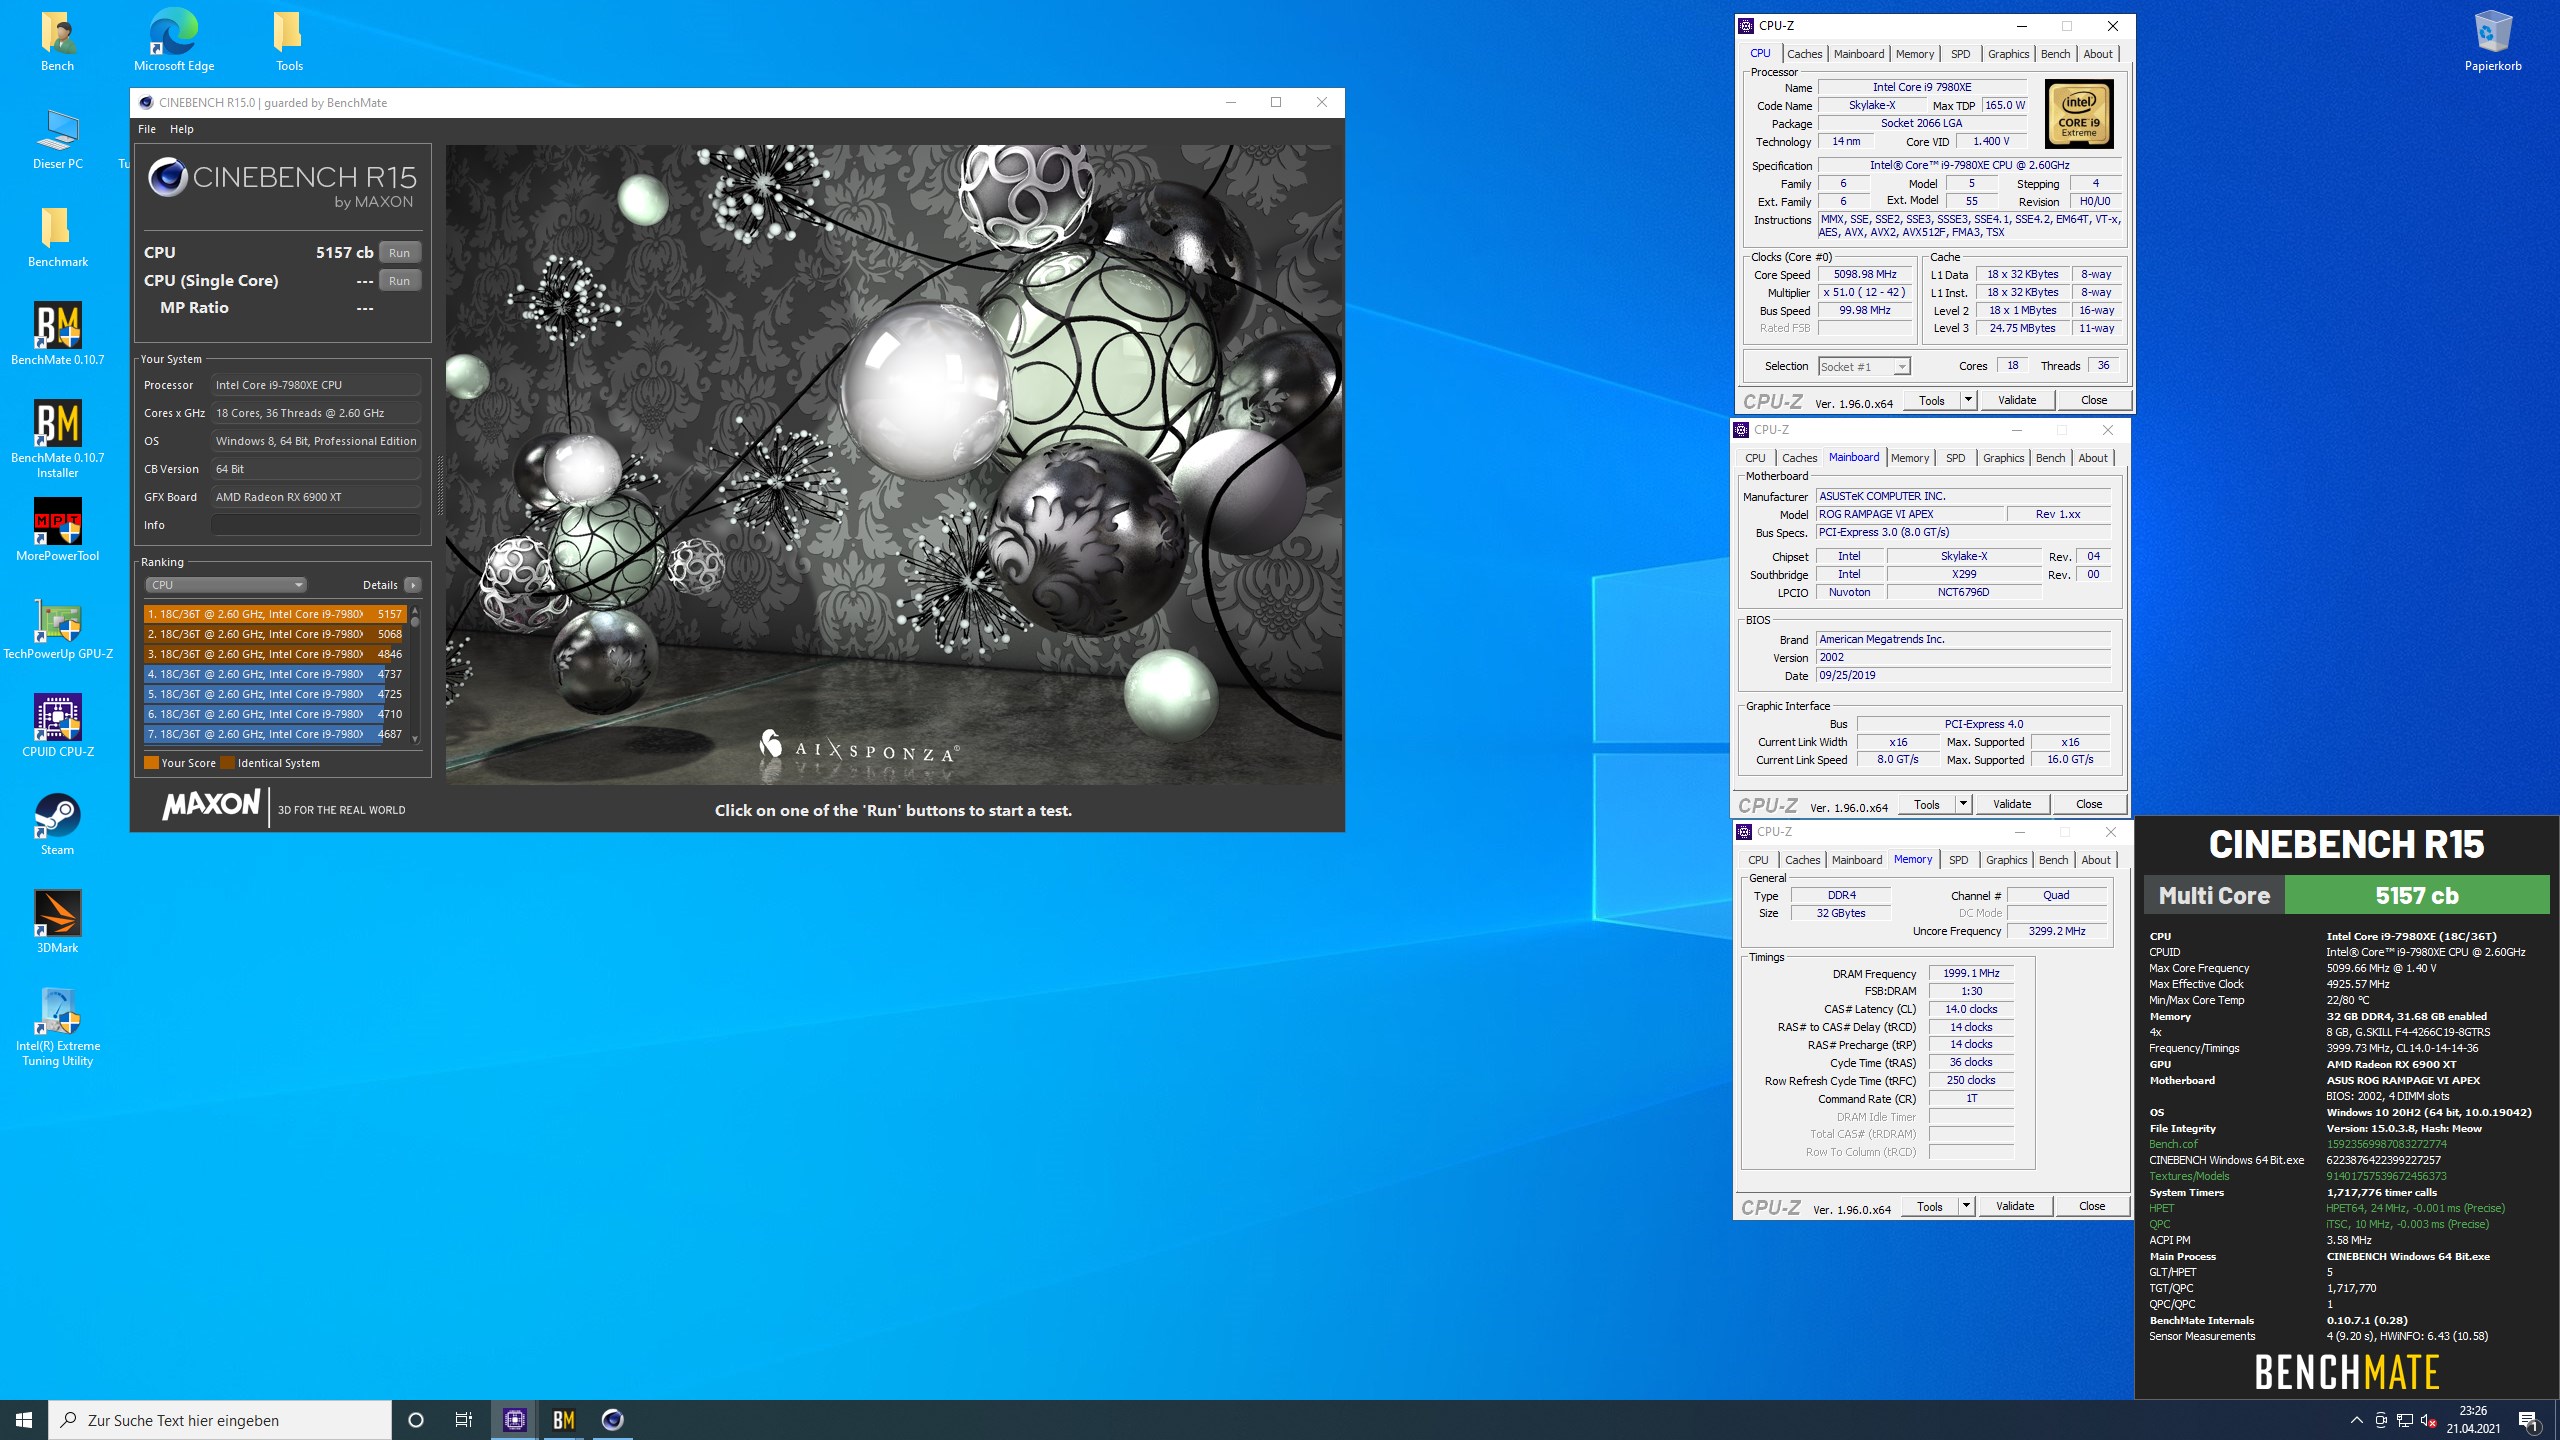Click the Info input field in Cinebench
Screen dimensions: 2560x1440
pyautogui.click(x=316, y=525)
